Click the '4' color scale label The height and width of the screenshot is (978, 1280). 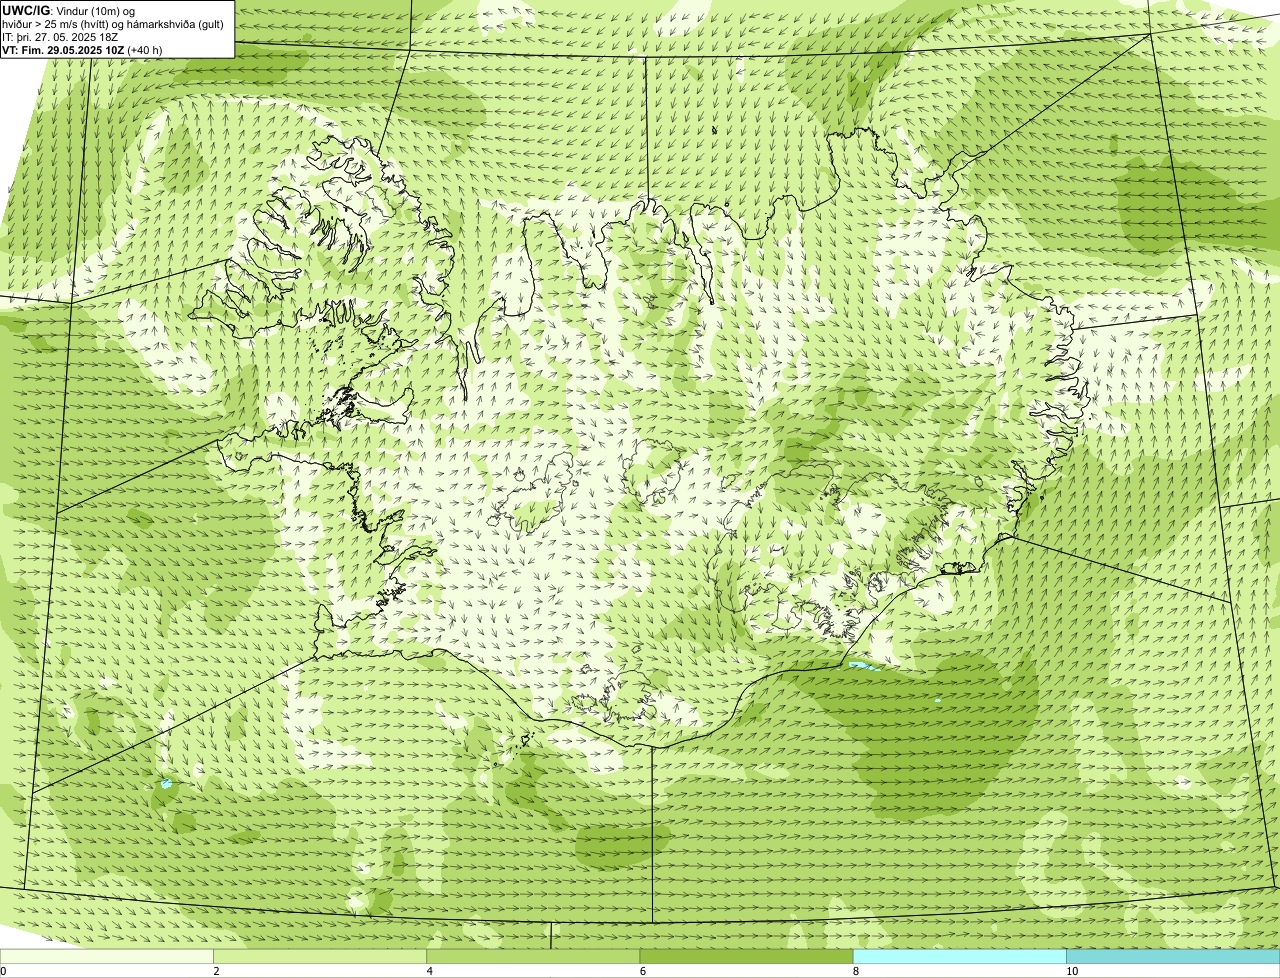tap(430, 971)
